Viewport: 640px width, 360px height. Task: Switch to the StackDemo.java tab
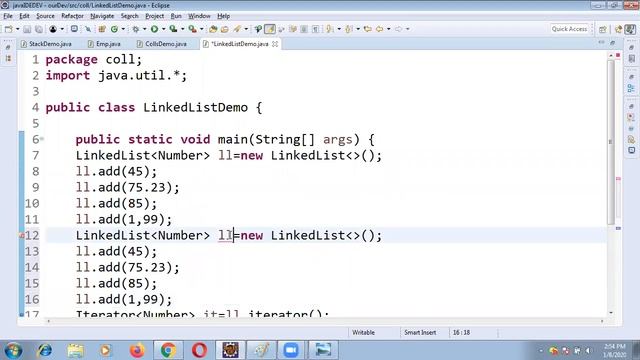46,44
